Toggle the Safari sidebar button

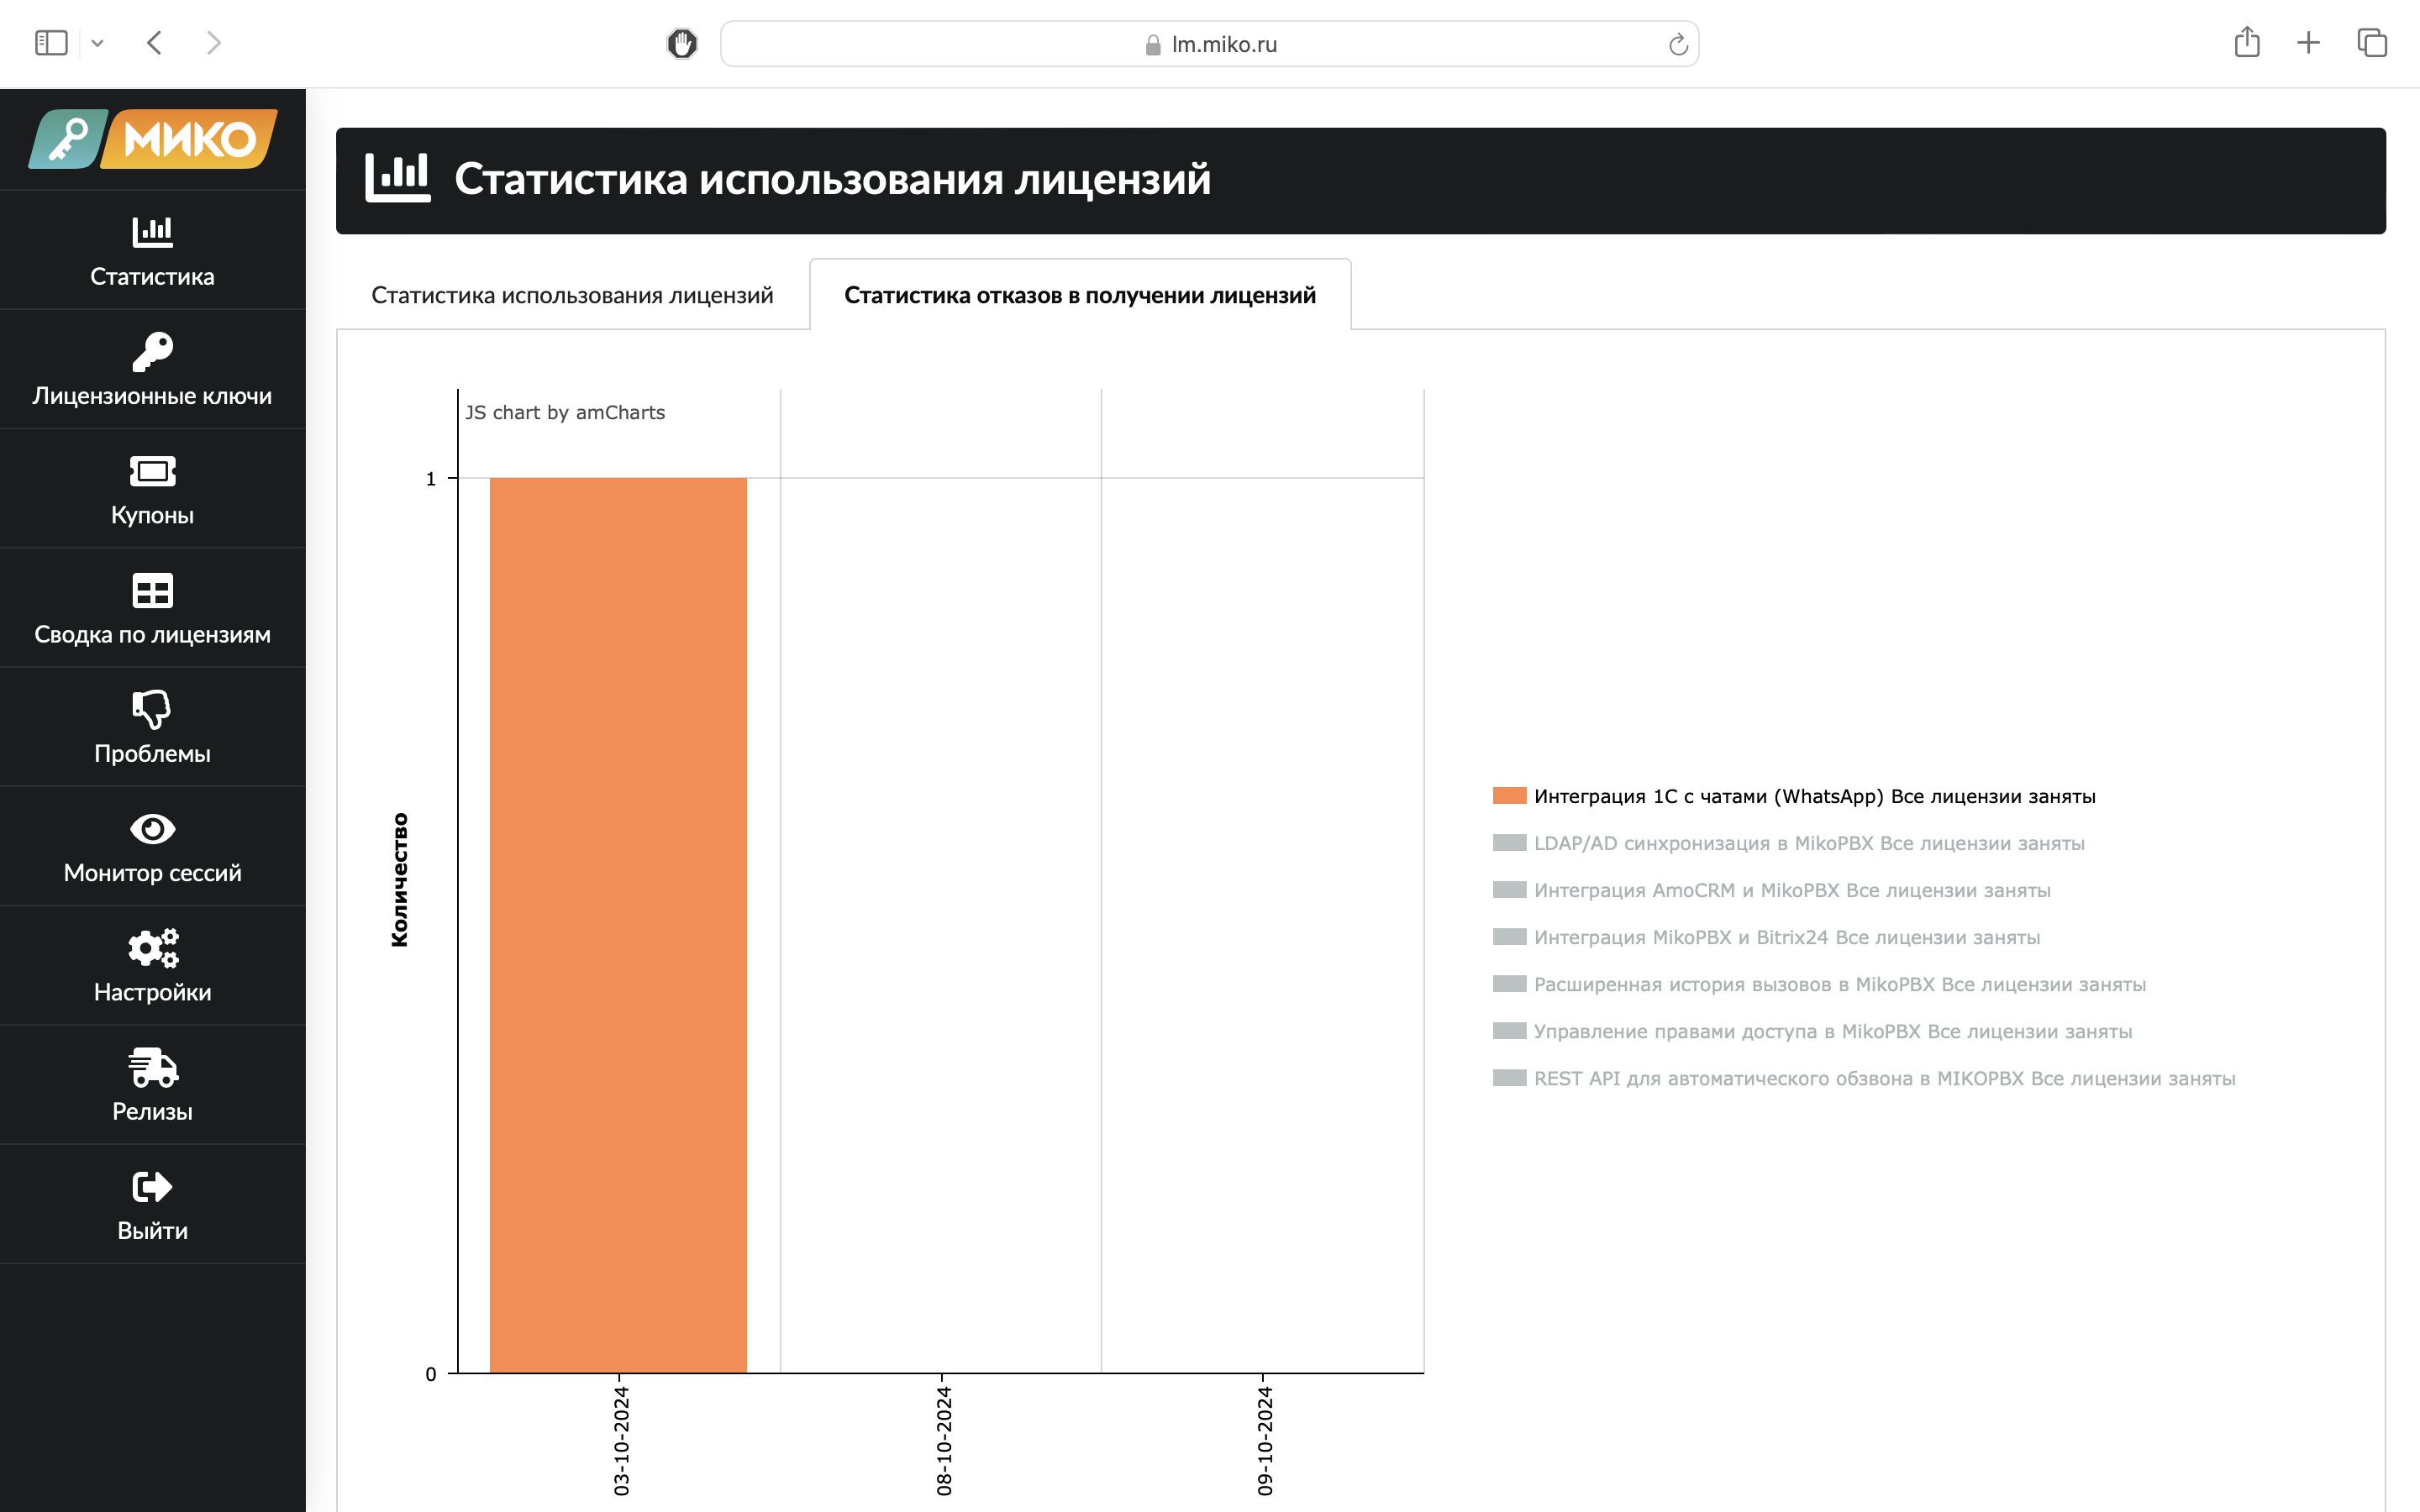(x=51, y=43)
